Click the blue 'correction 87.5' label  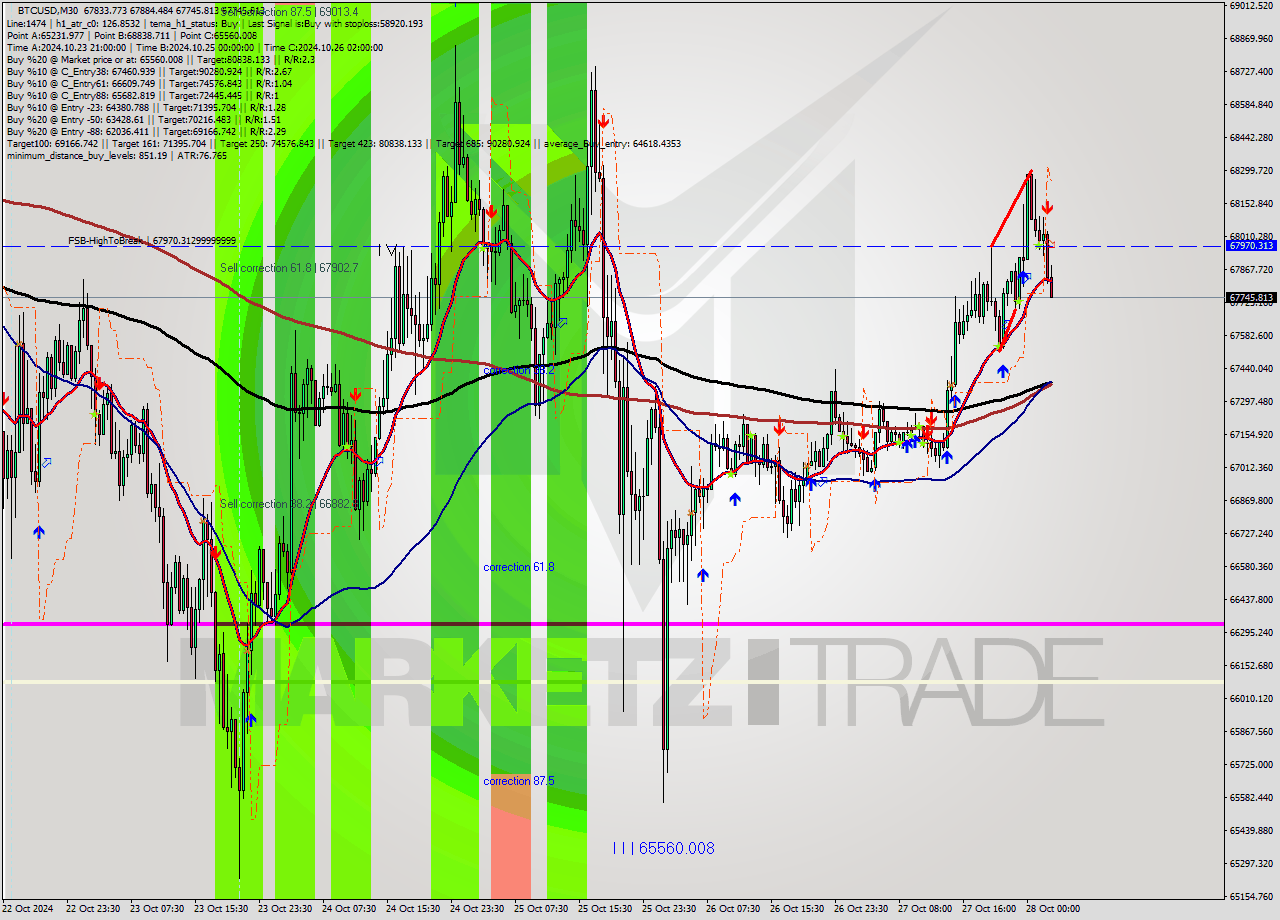pyautogui.click(x=518, y=781)
